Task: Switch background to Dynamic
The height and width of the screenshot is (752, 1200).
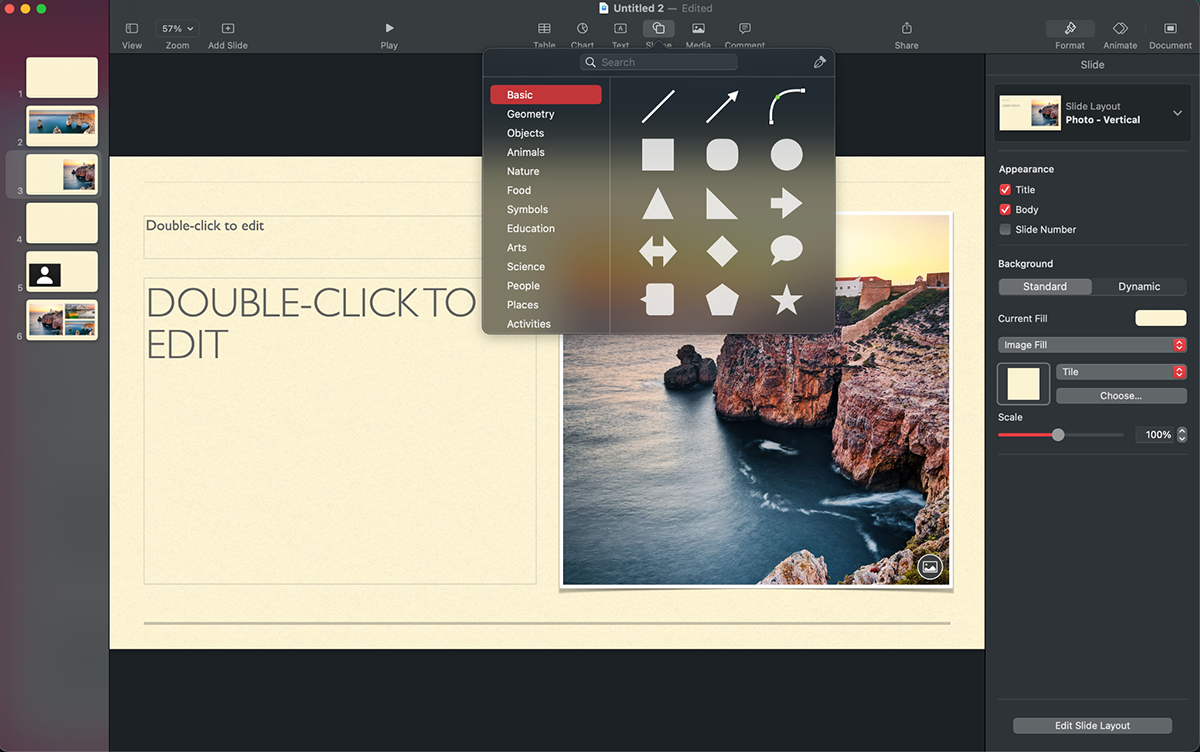Action: point(1139,286)
